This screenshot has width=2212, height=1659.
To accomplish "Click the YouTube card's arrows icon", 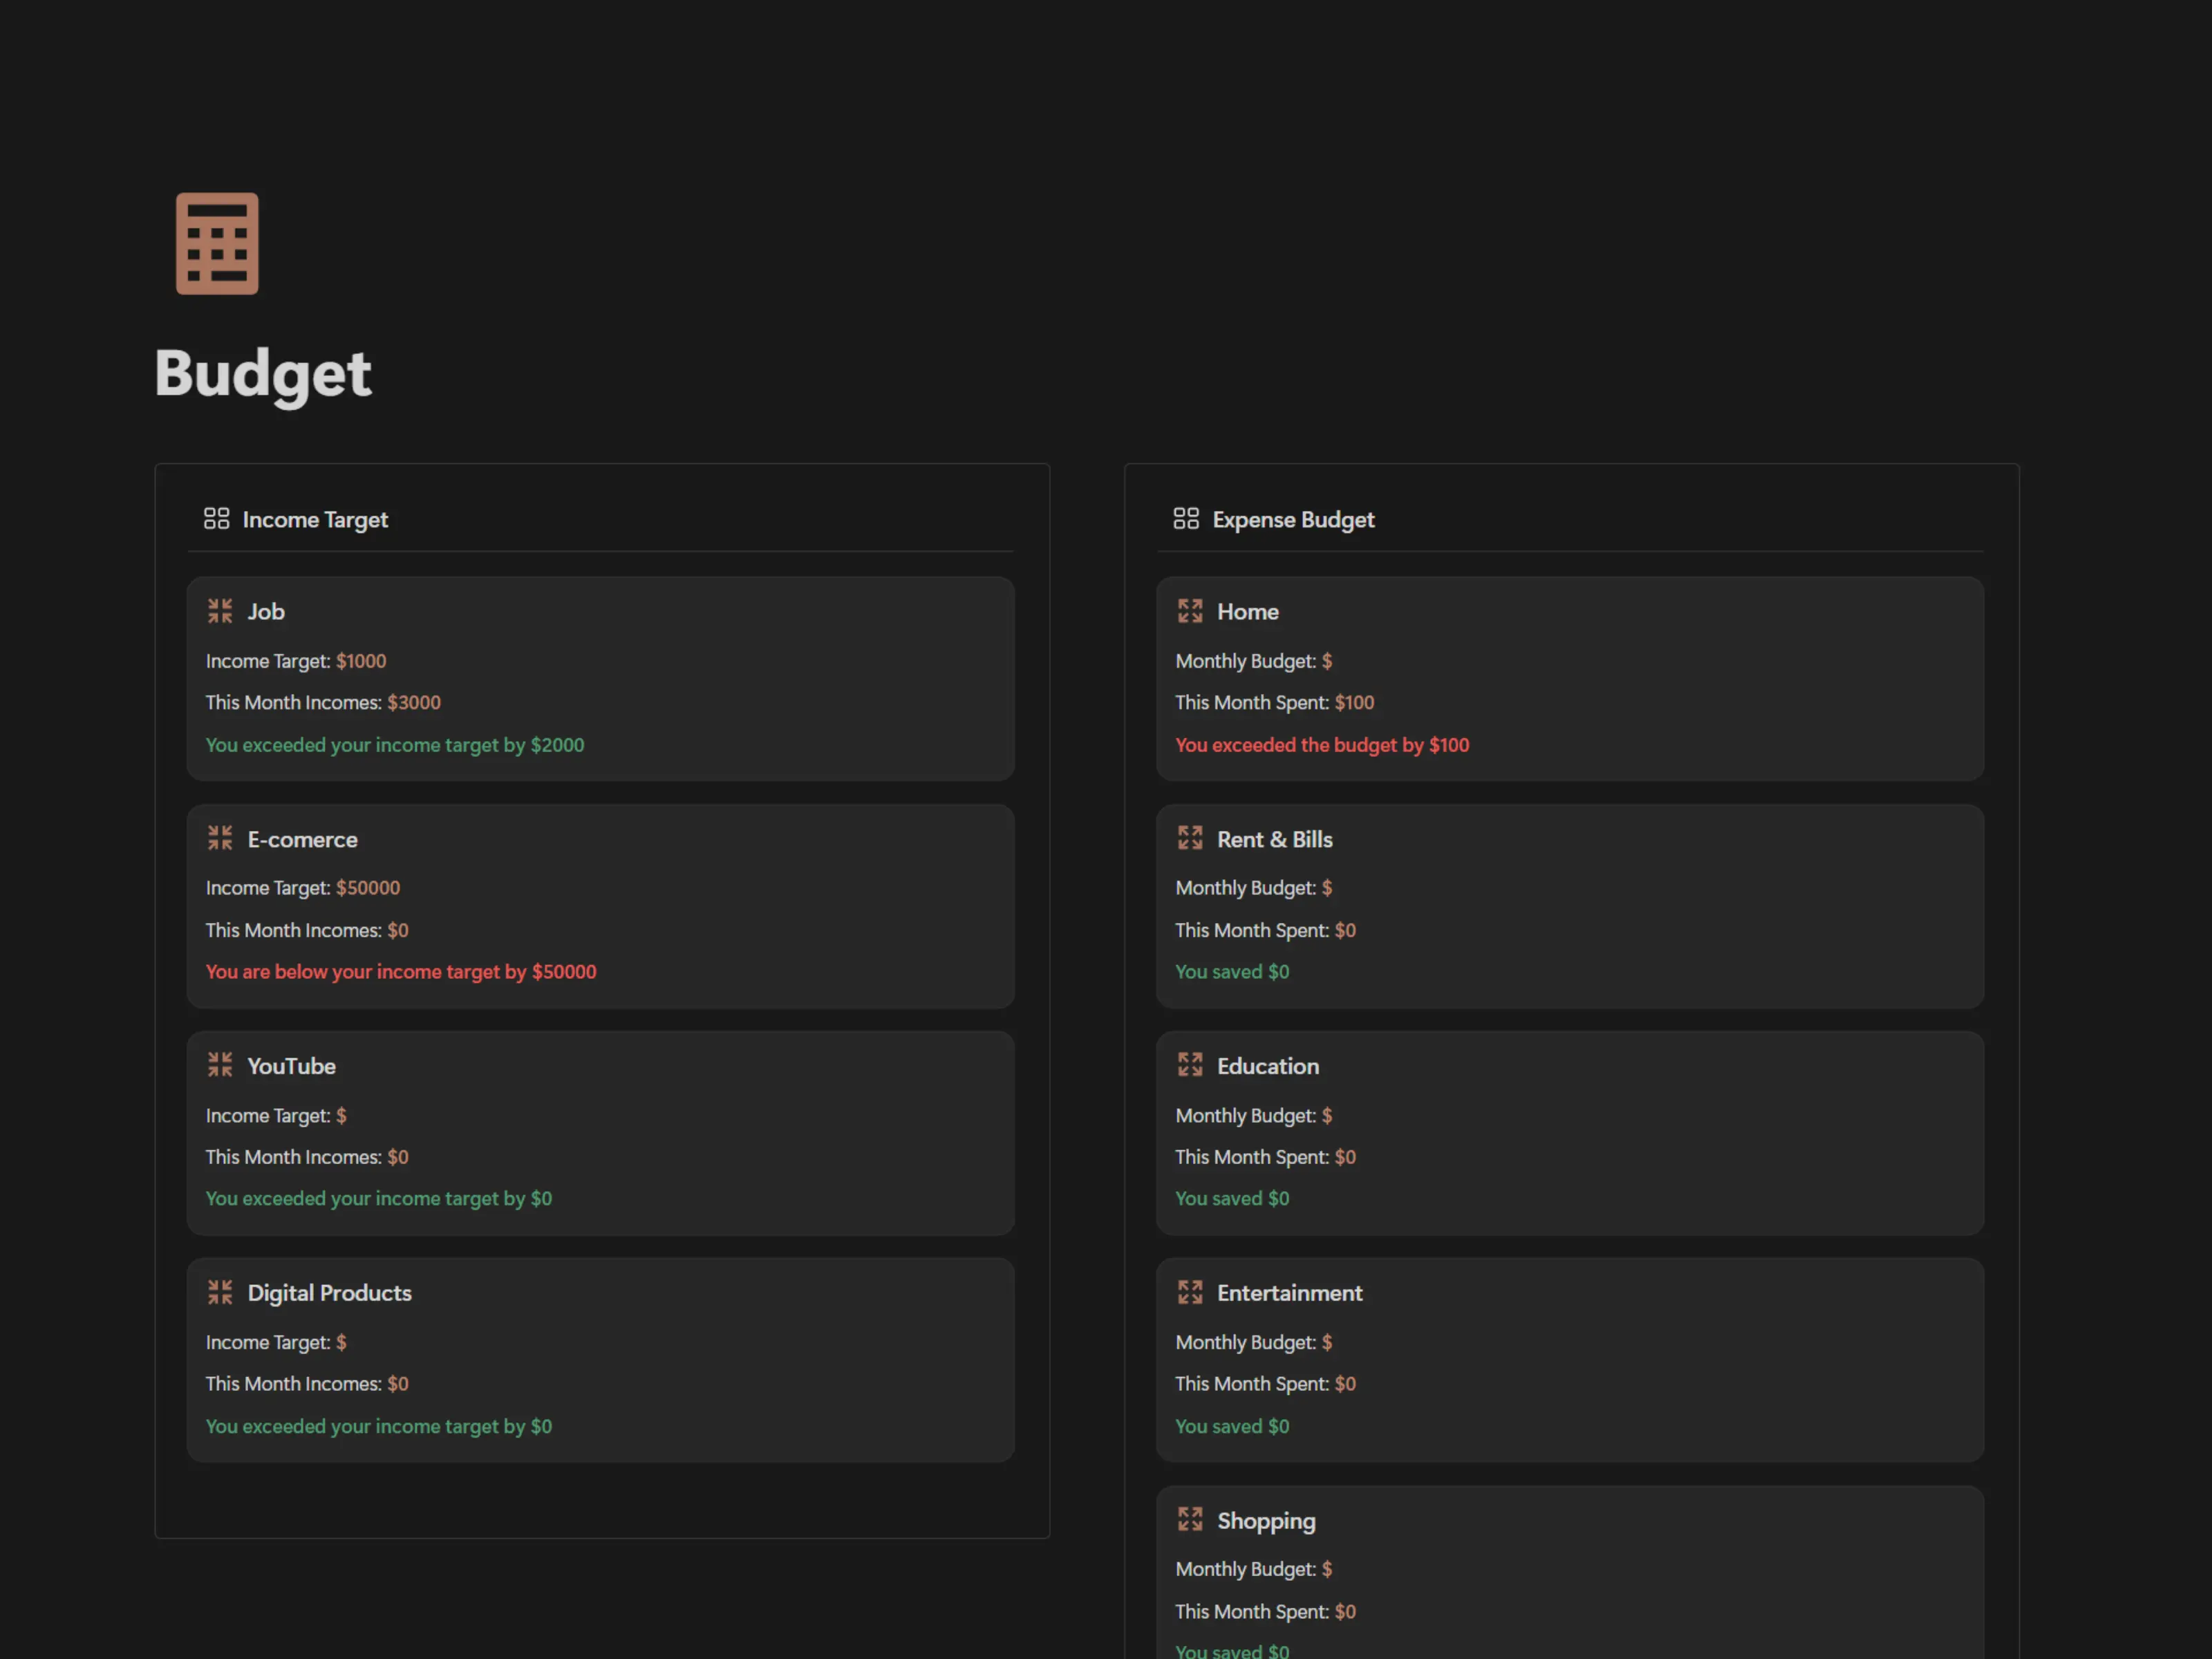I will click(220, 1065).
